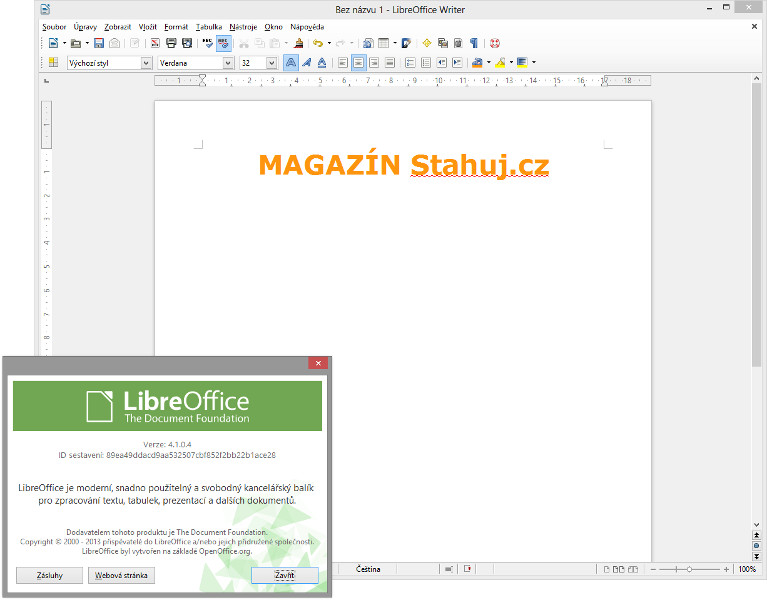Viewport: 767px width, 600px height.
Task: Open the font size 32 dropdown
Action: (271, 63)
